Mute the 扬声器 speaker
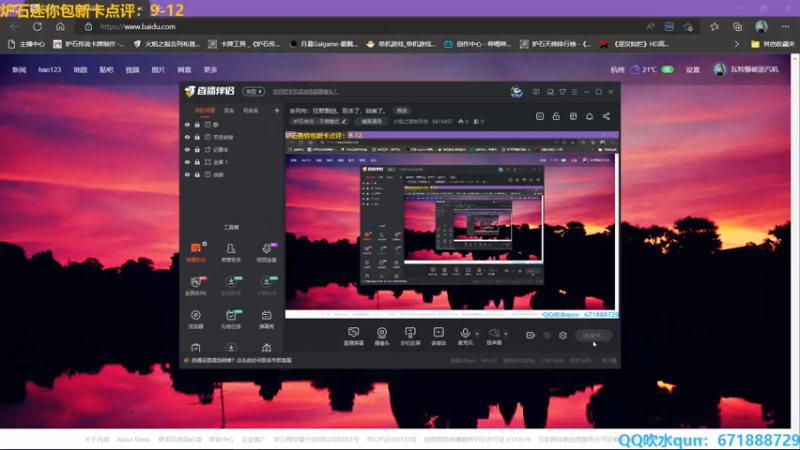Image resolution: width=800 pixels, height=450 pixels. [x=493, y=336]
